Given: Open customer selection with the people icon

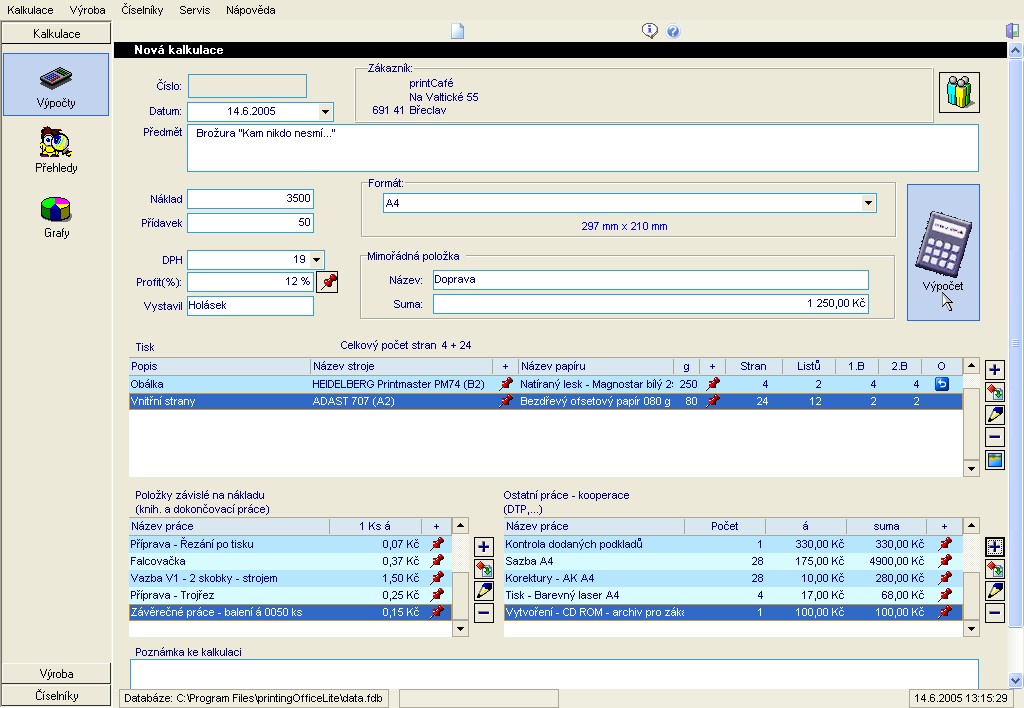Looking at the screenshot, I should click(x=959, y=92).
